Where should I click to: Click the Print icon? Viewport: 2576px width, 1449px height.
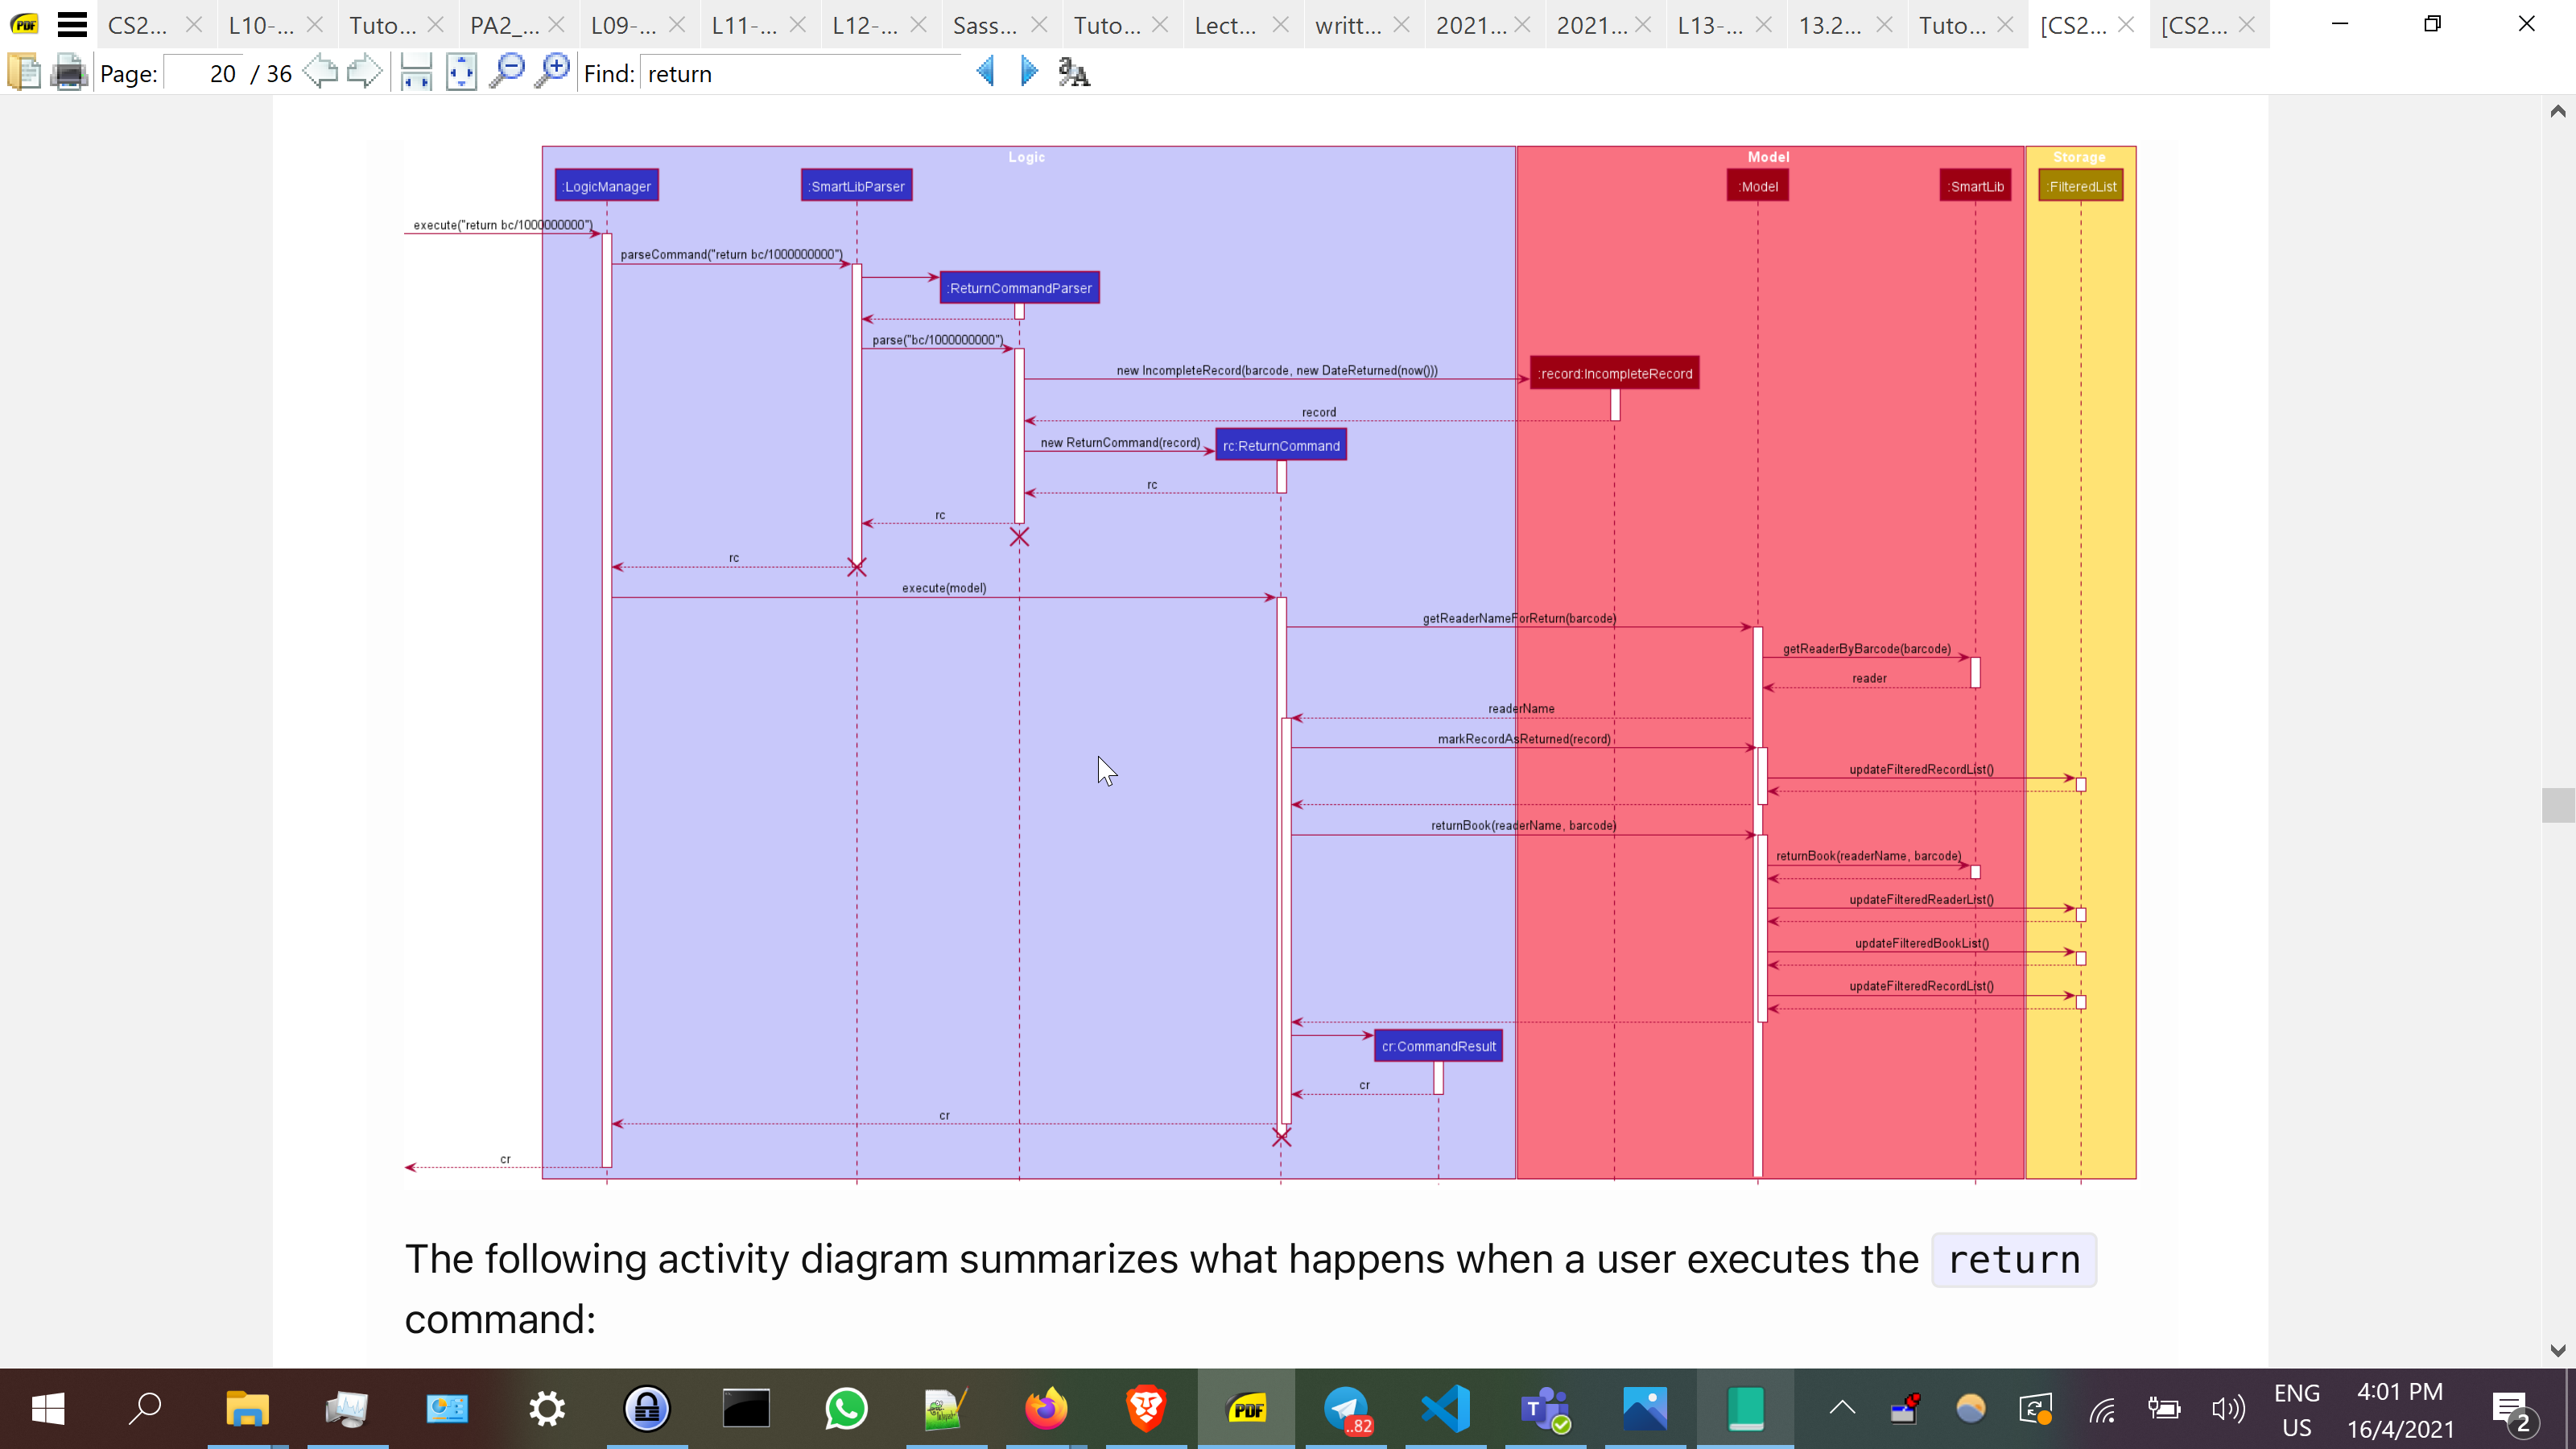pos(69,72)
